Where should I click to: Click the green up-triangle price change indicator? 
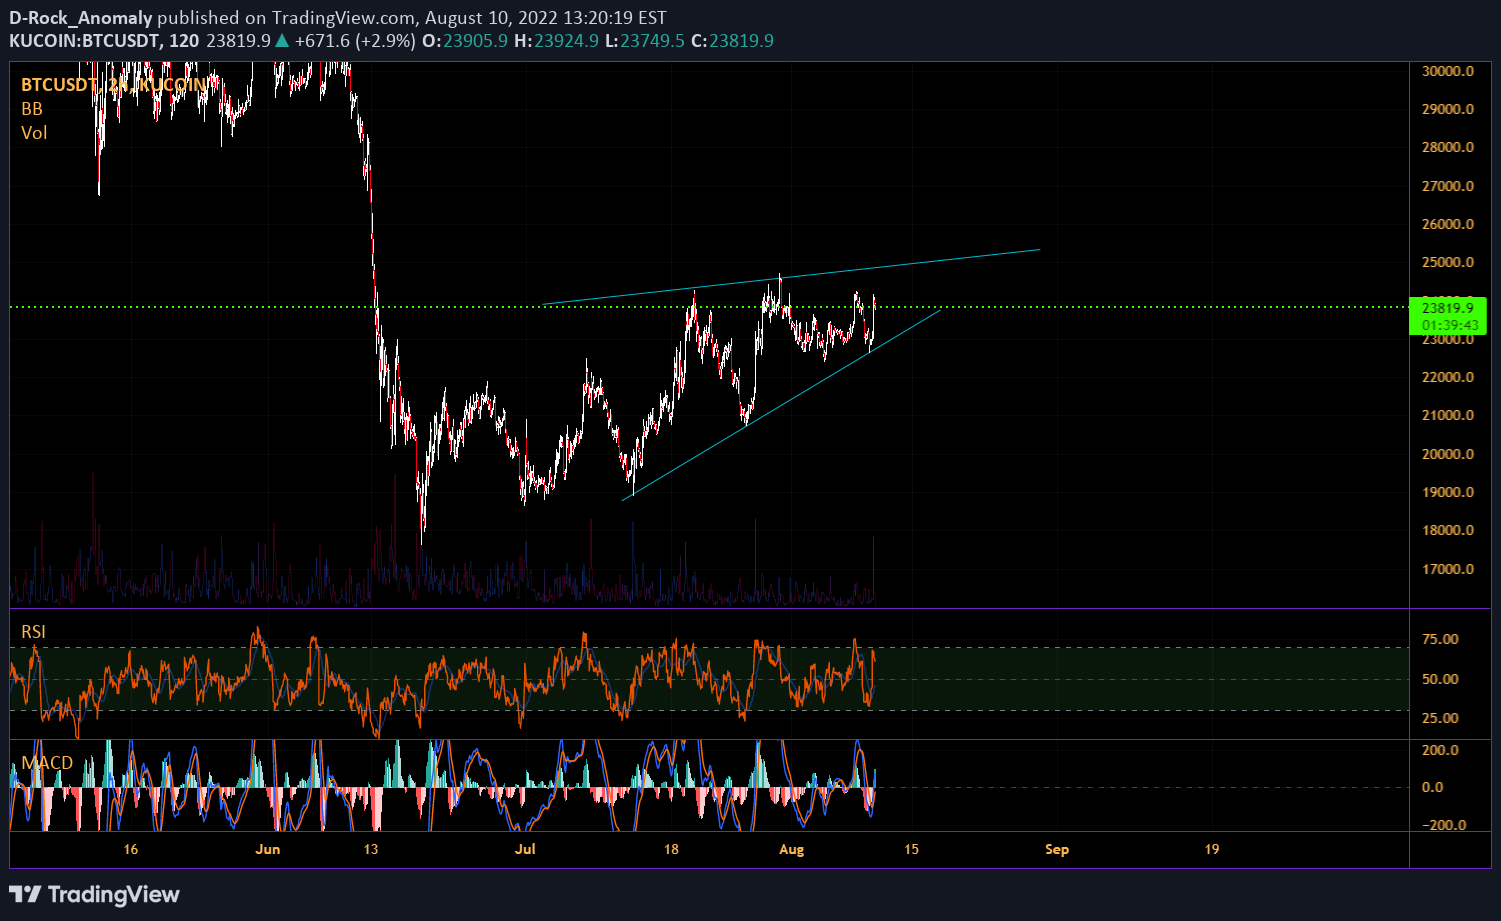click(x=282, y=41)
